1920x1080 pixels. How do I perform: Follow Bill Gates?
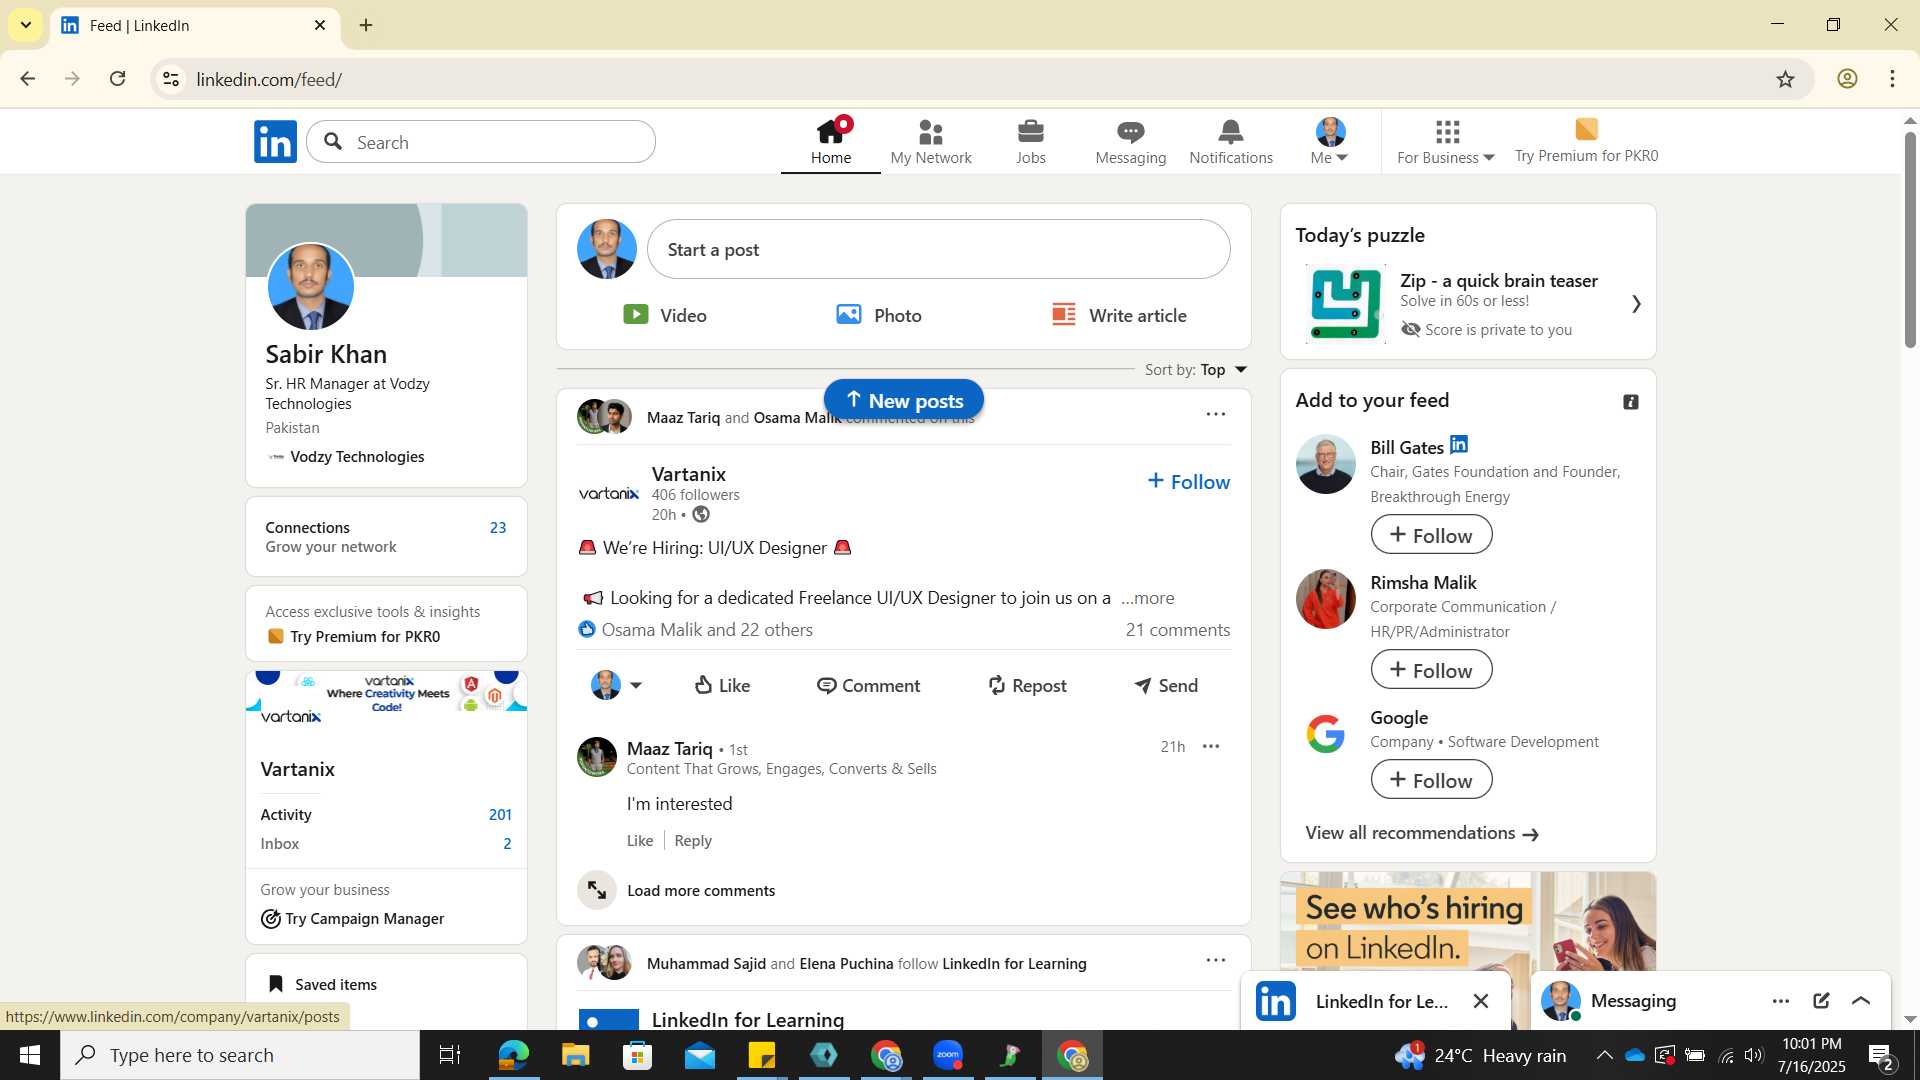tap(1431, 535)
